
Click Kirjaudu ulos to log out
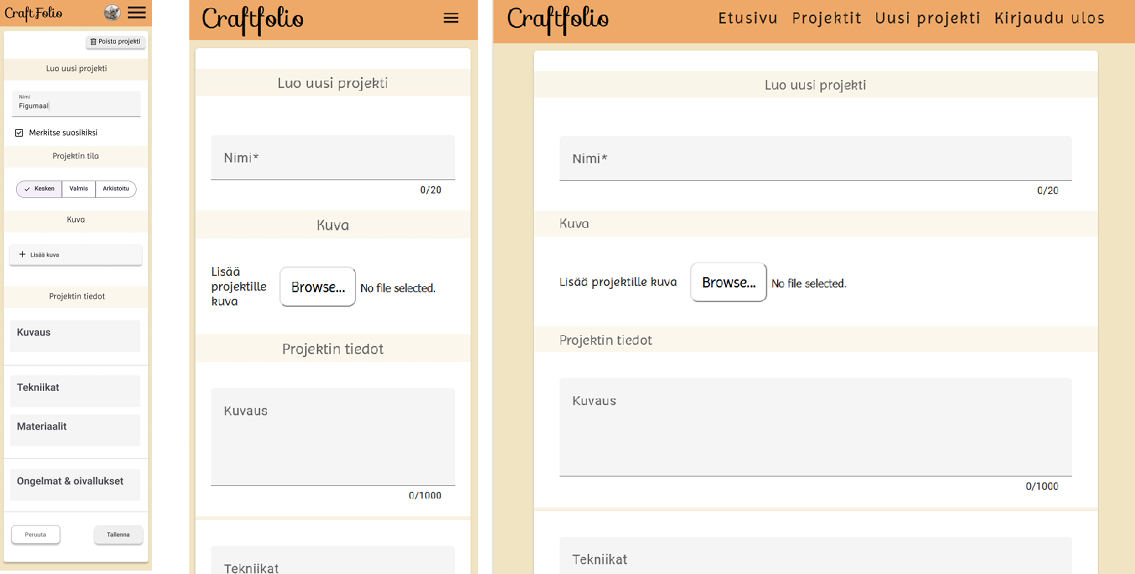click(x=1049, y=19)
